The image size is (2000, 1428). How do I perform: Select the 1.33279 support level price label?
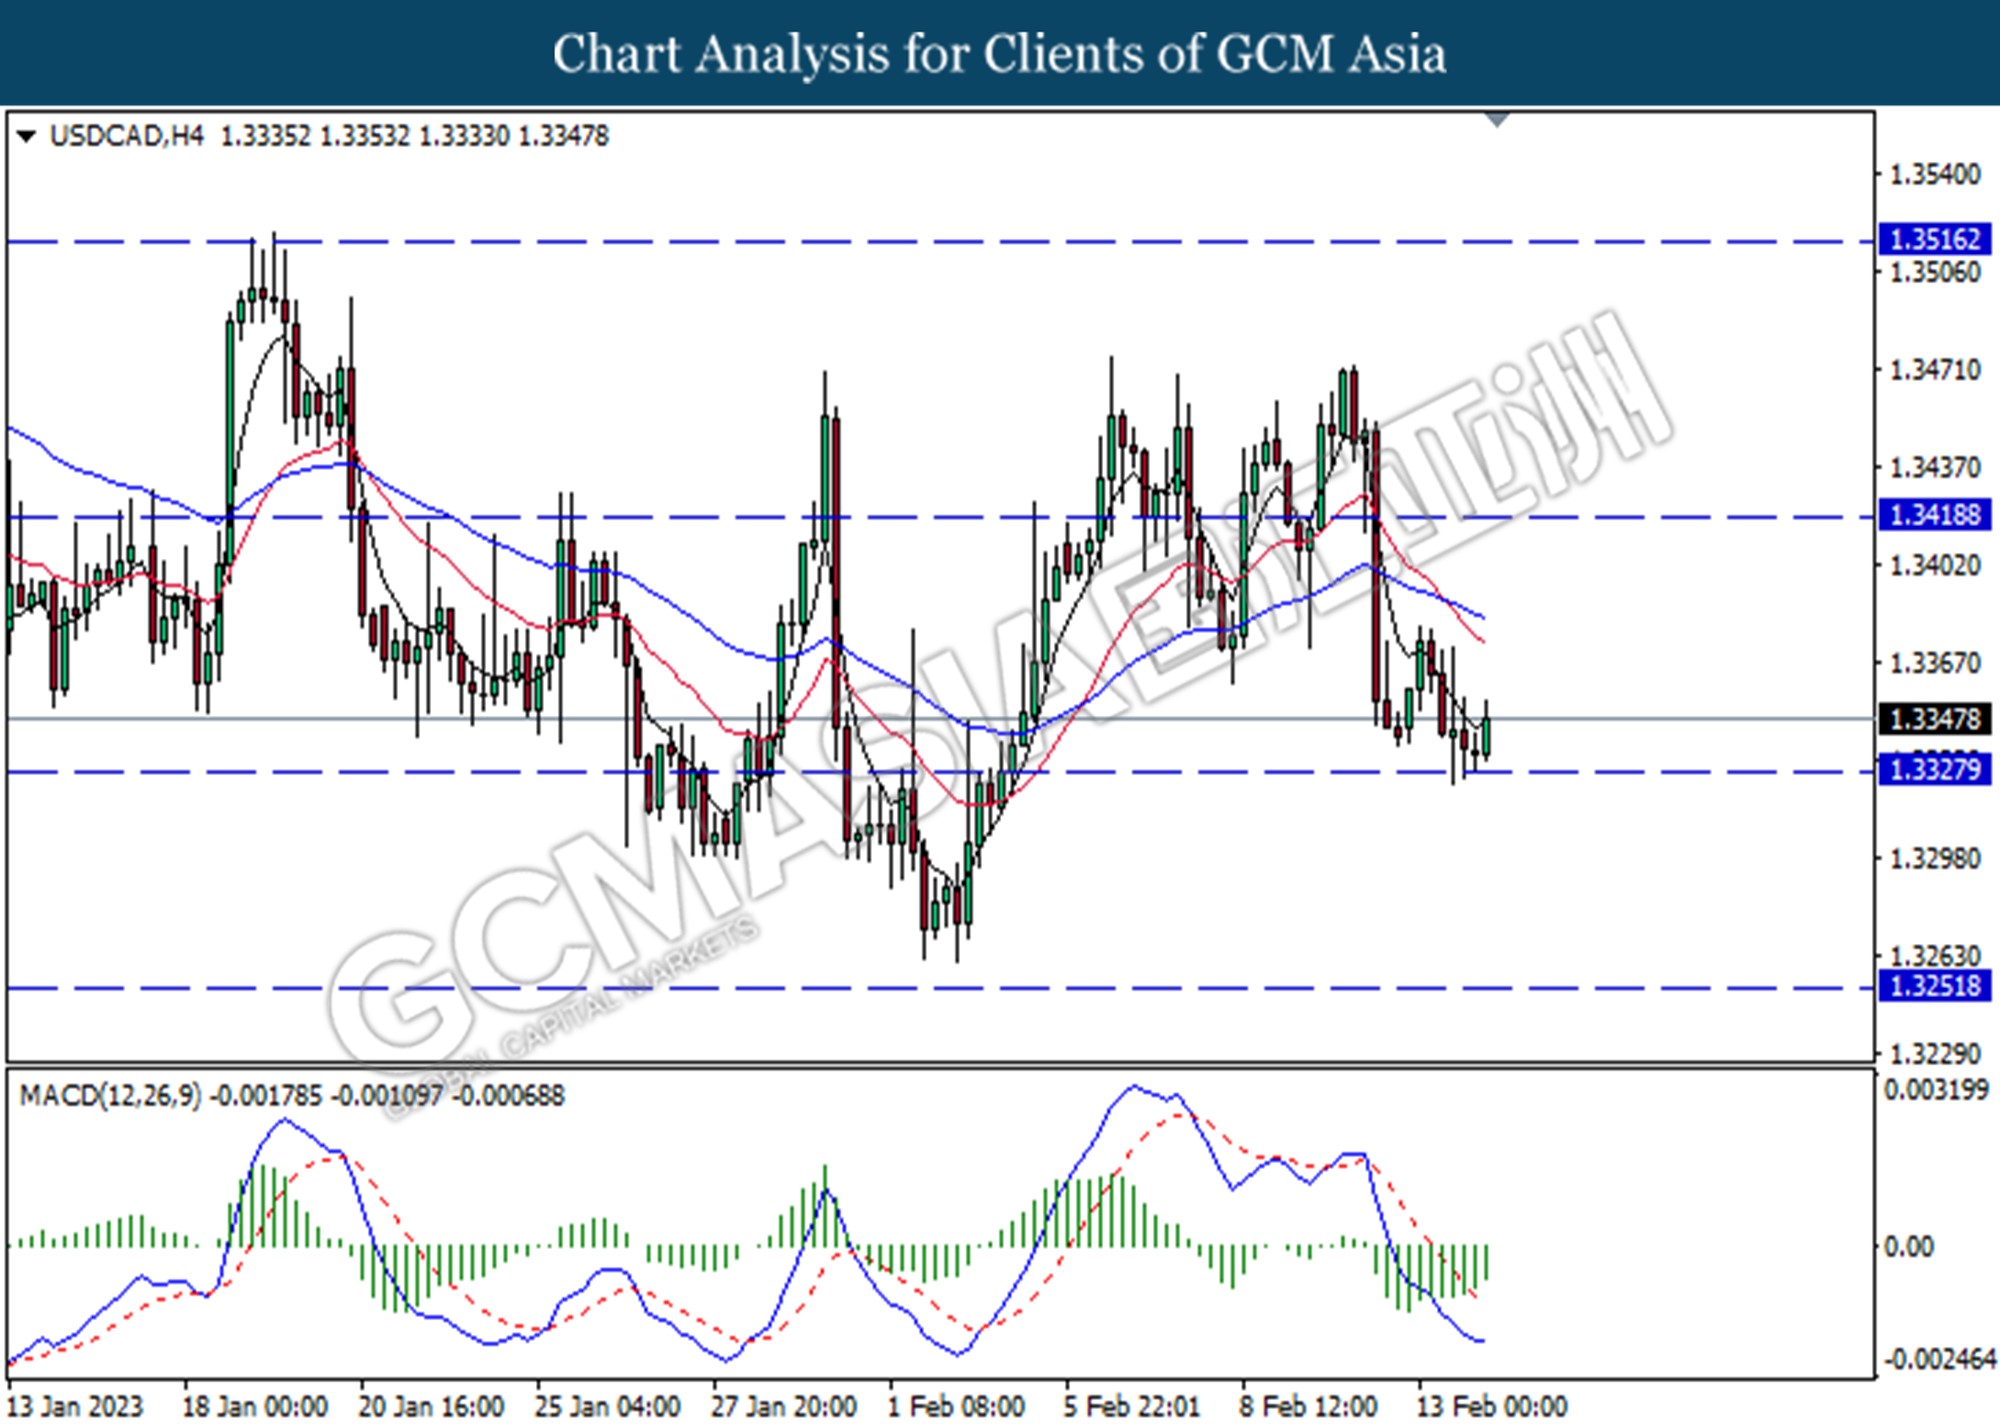point(1935,770)
